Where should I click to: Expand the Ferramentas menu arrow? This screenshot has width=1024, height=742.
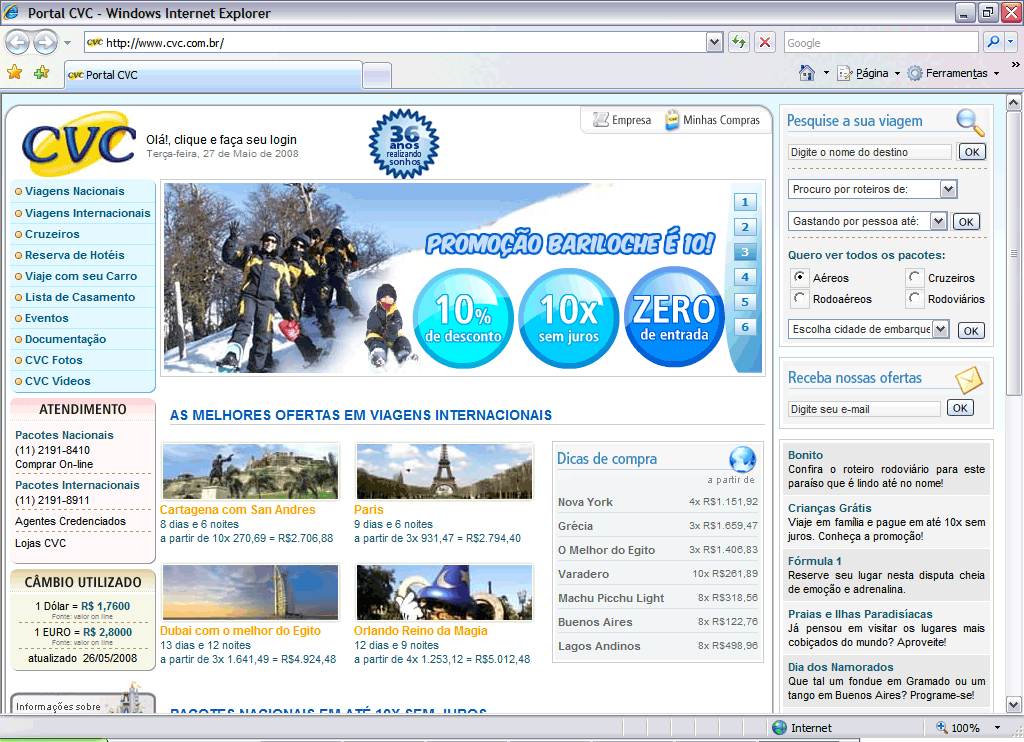click(997, 74)
